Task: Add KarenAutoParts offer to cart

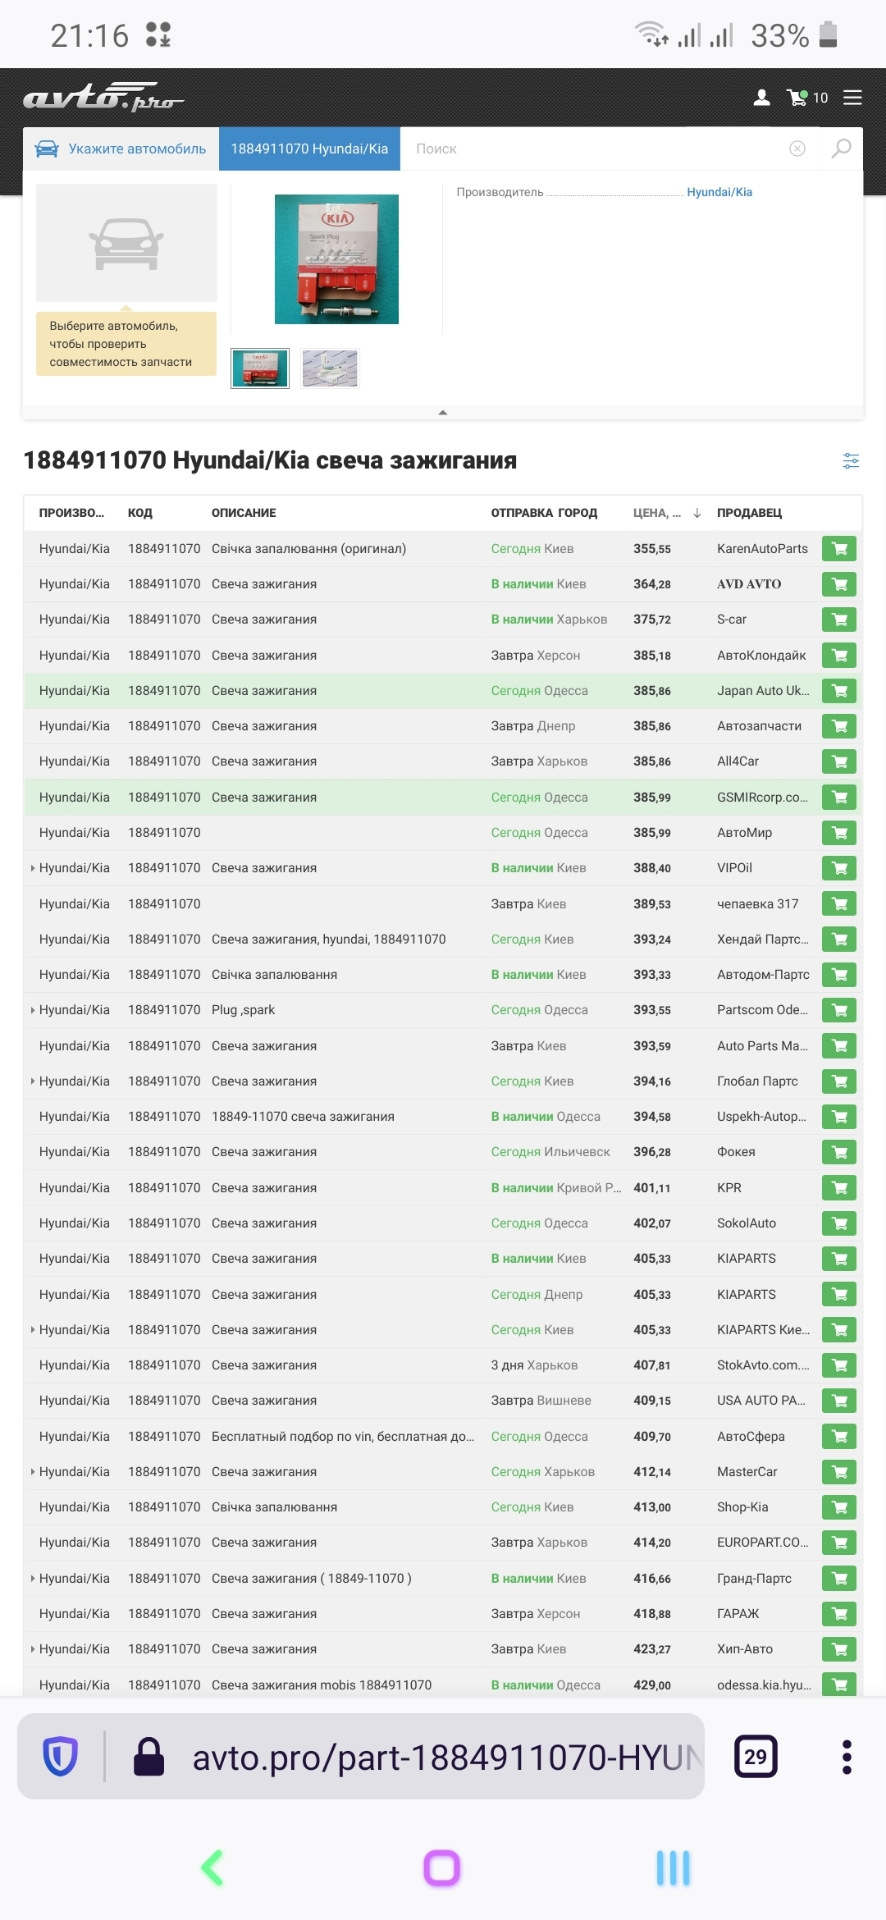Action: click(x=839, y=549)
